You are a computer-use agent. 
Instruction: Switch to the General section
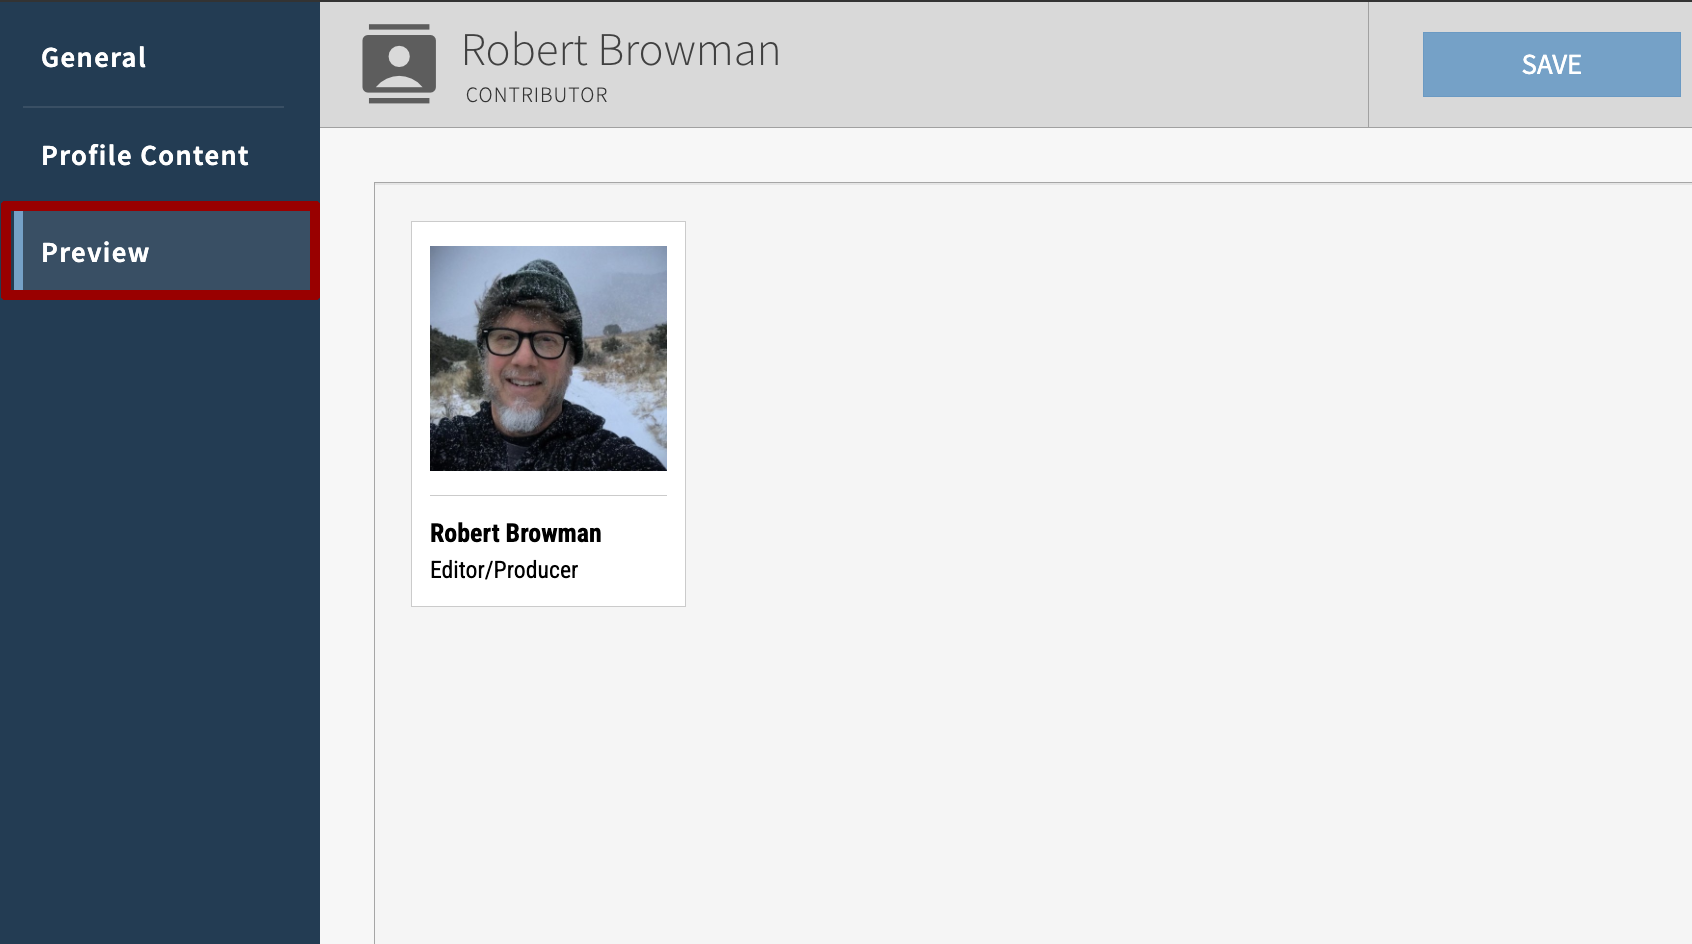point(92,57)
